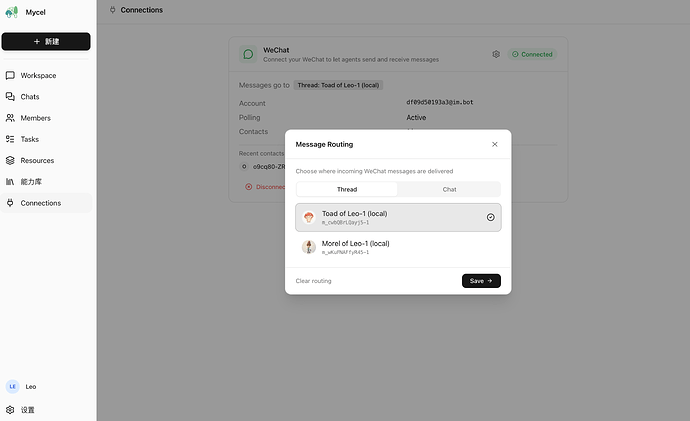Click the Resources layers icon

click(x=10, y=160)
